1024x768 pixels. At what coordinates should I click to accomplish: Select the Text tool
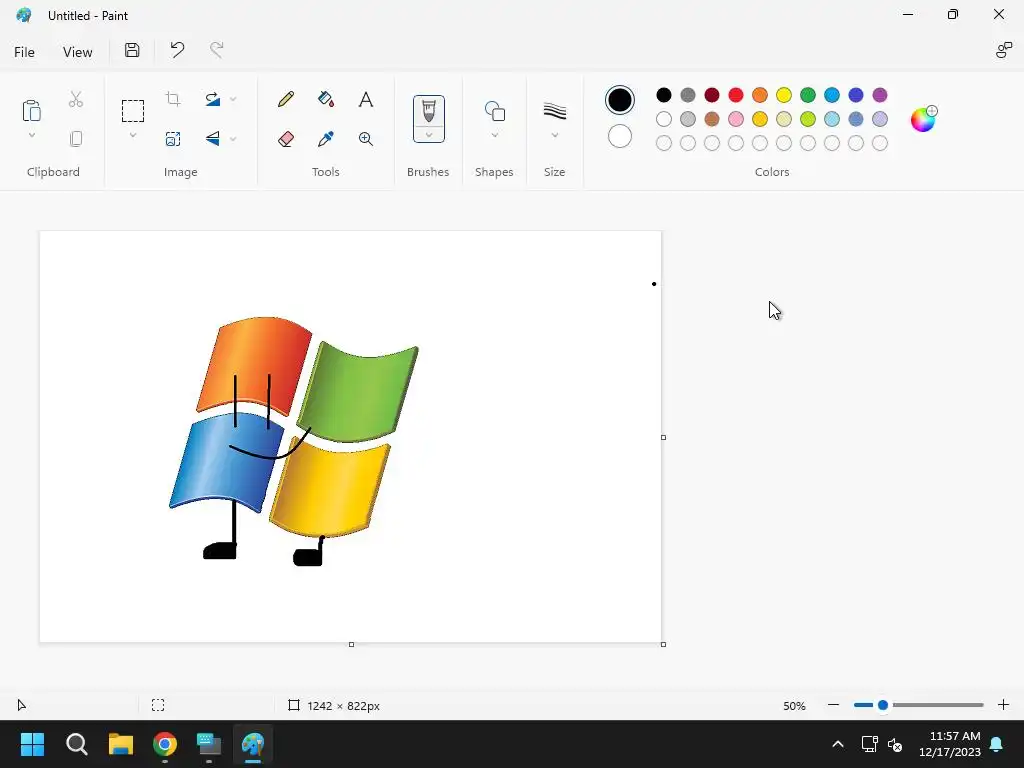point(366,99)
